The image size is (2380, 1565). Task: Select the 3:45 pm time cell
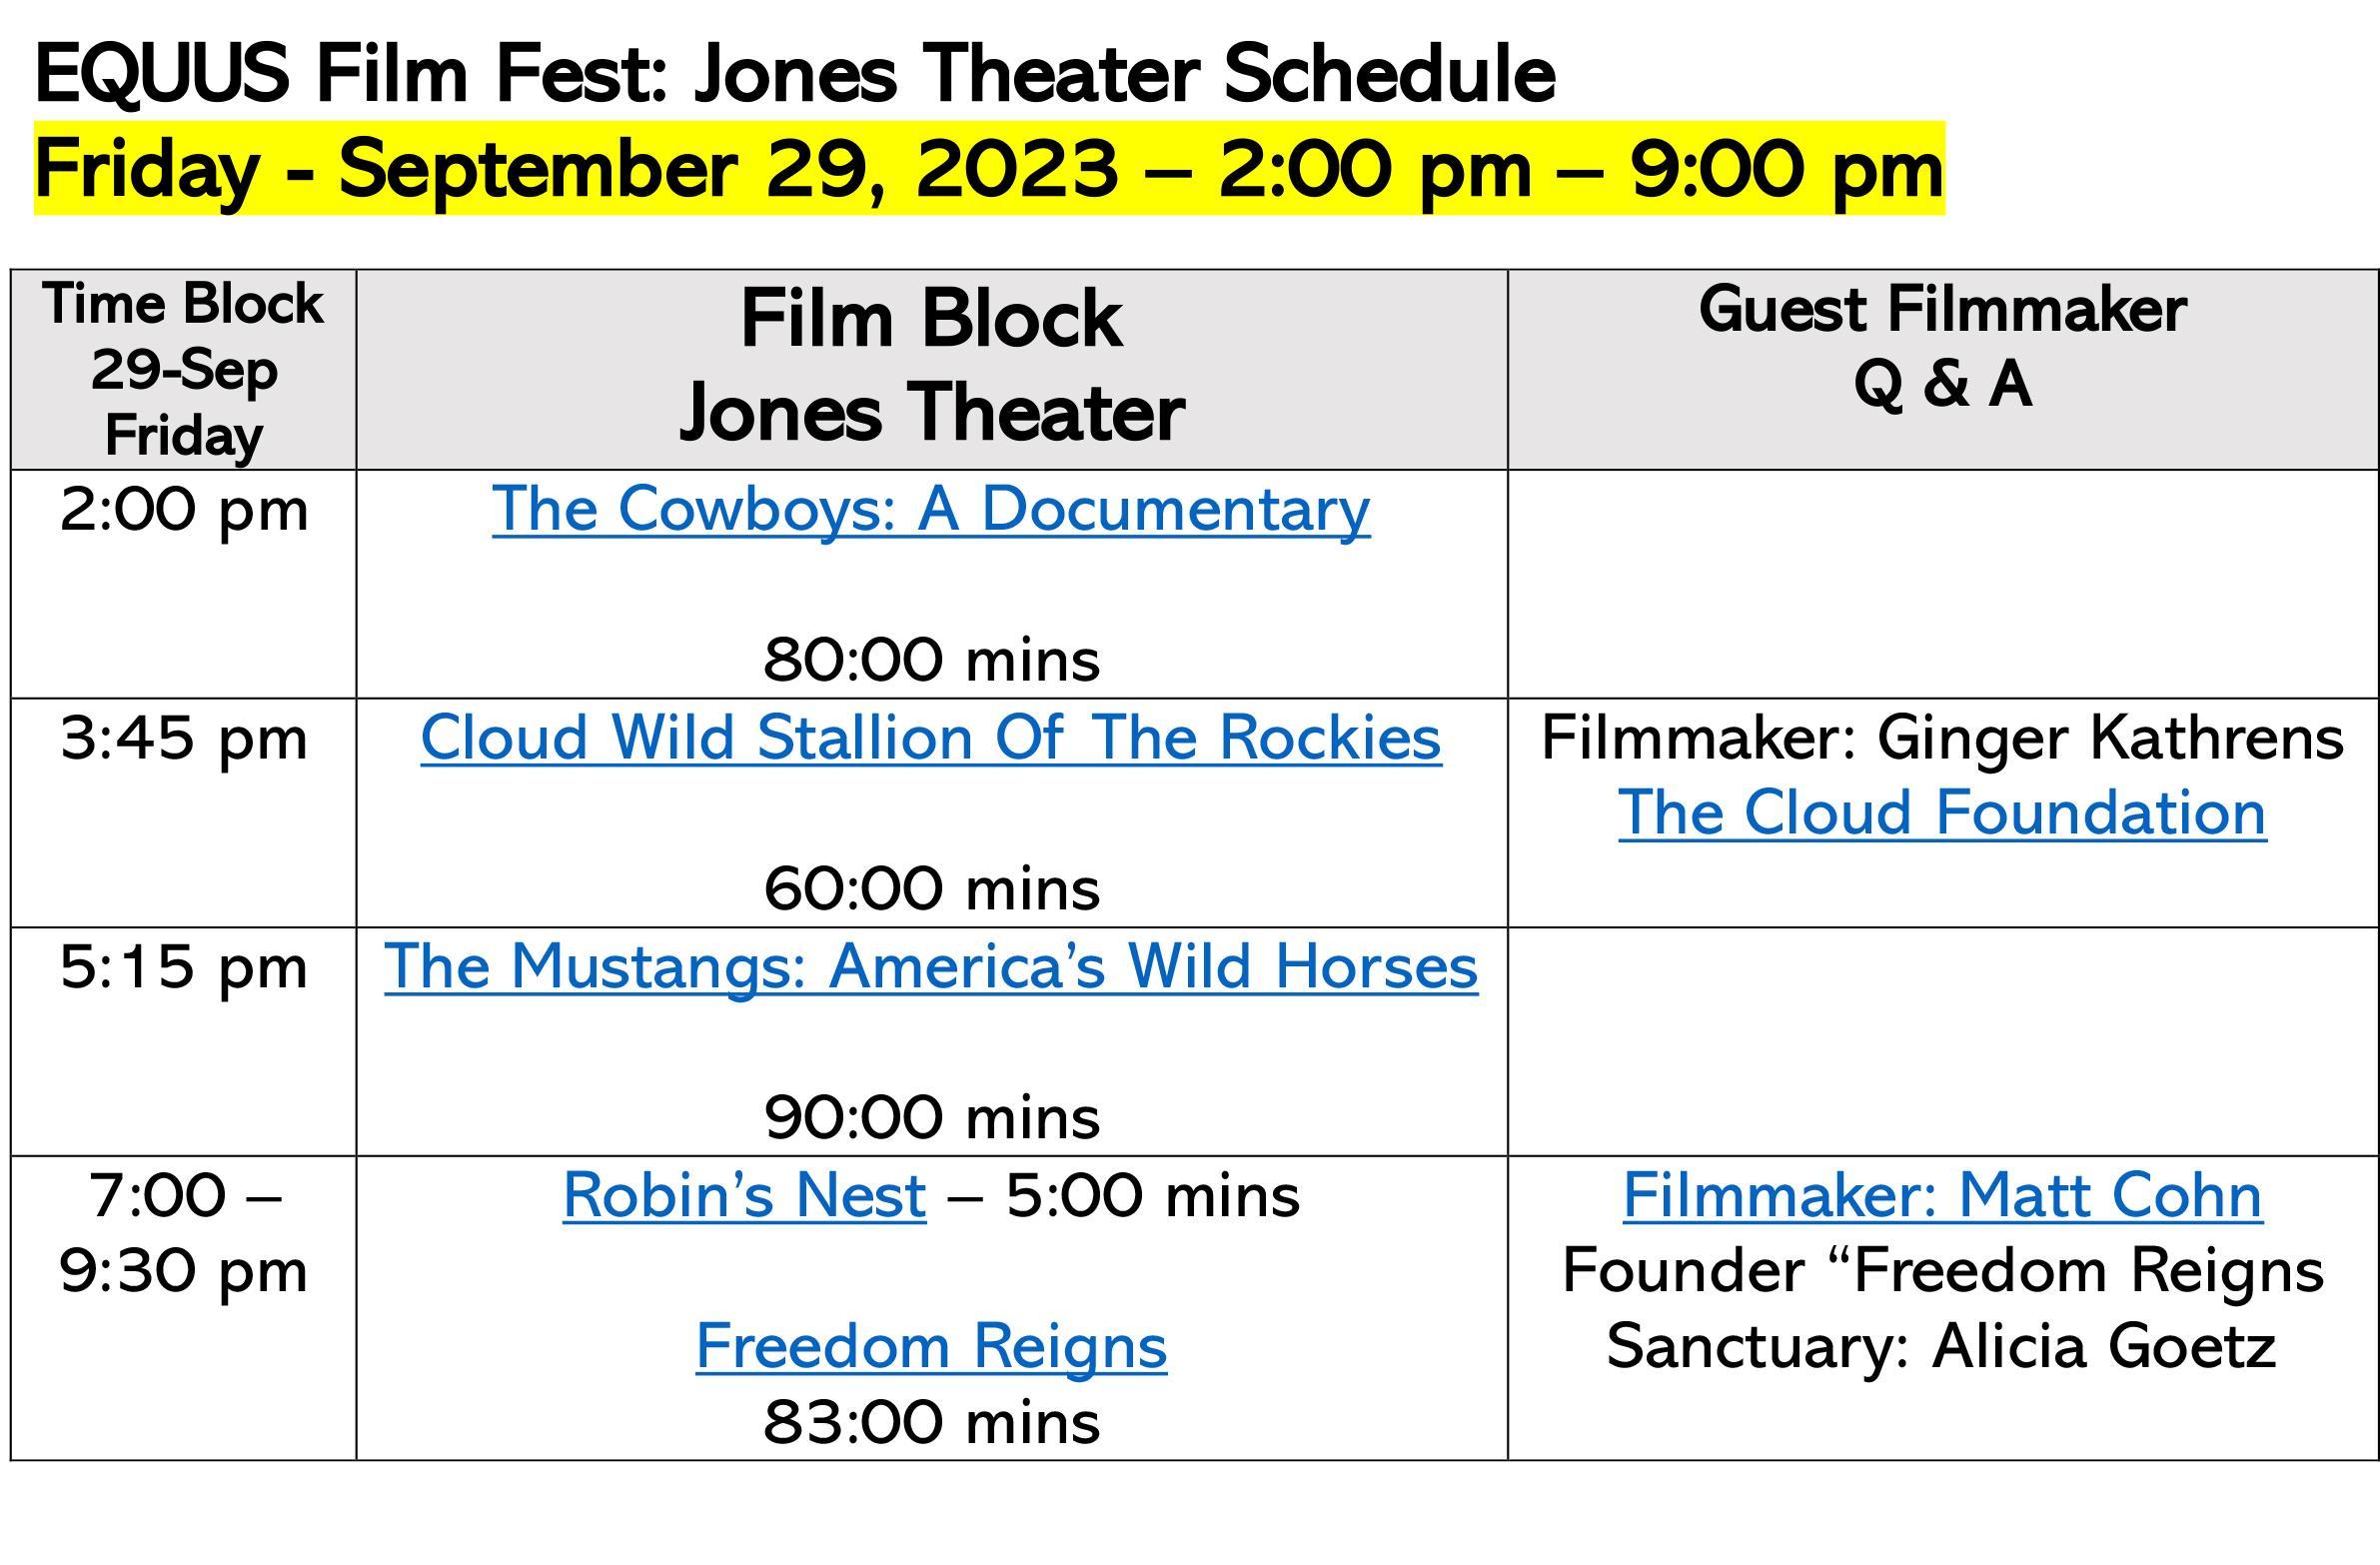coord(184,813)
